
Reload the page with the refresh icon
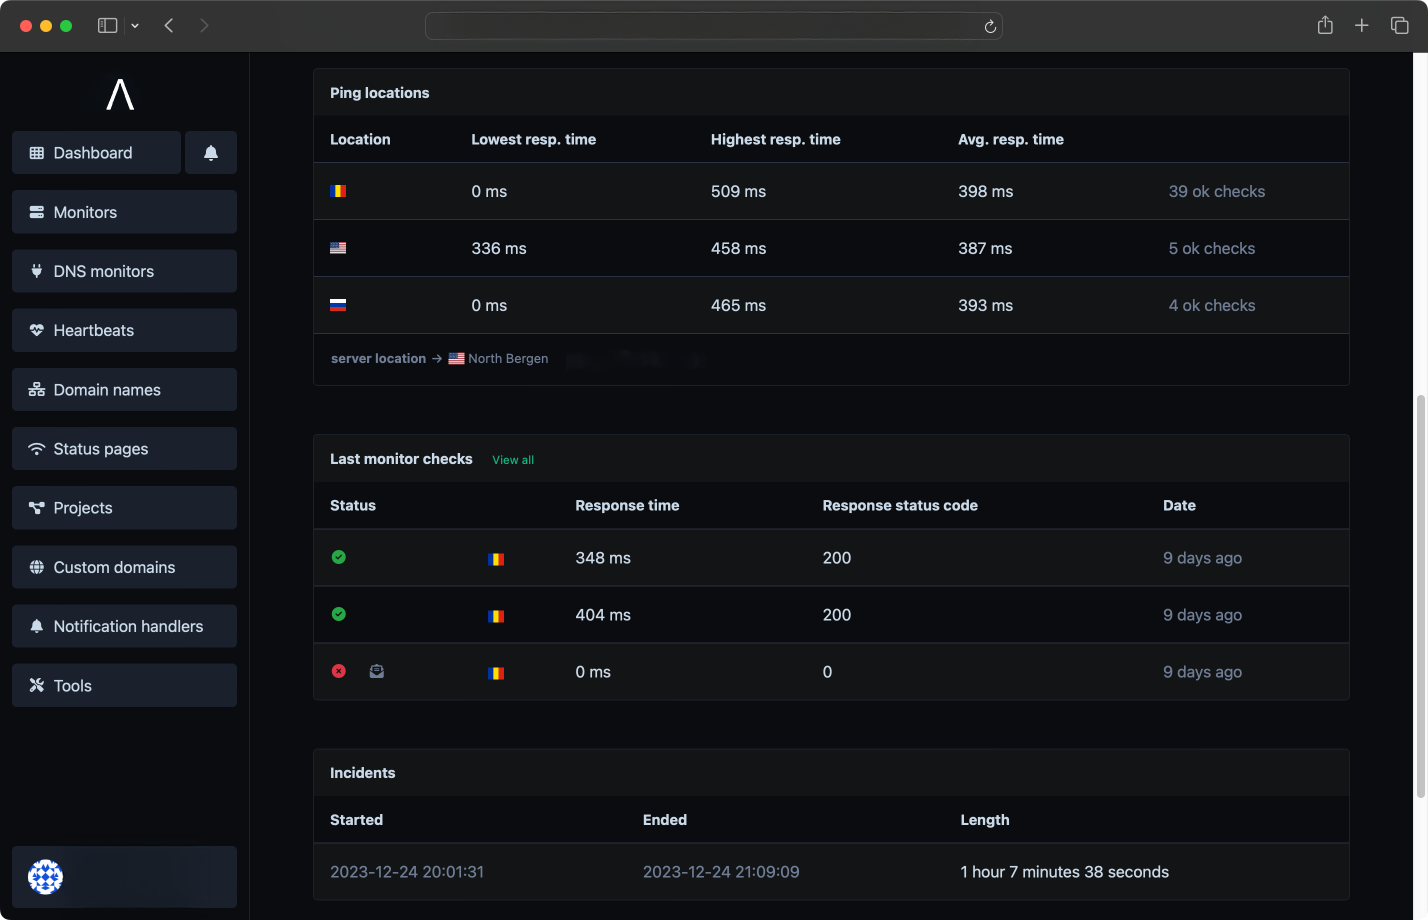(x=990, y=27)
